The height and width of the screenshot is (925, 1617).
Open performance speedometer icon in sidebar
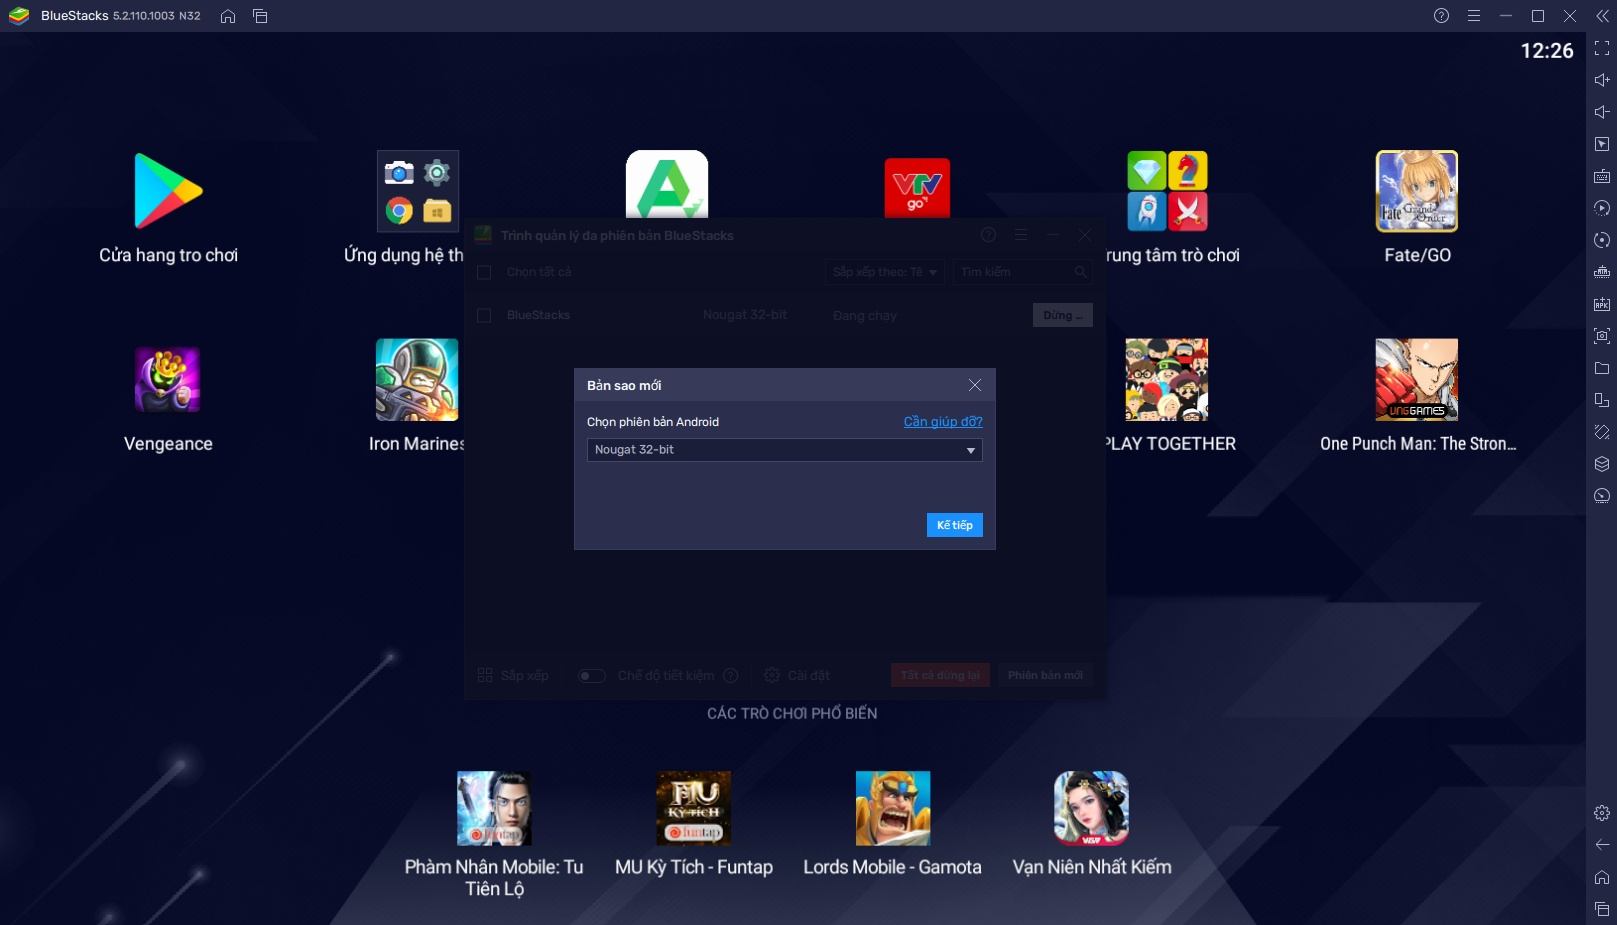pyautogui.click(x=1602, y=496)
